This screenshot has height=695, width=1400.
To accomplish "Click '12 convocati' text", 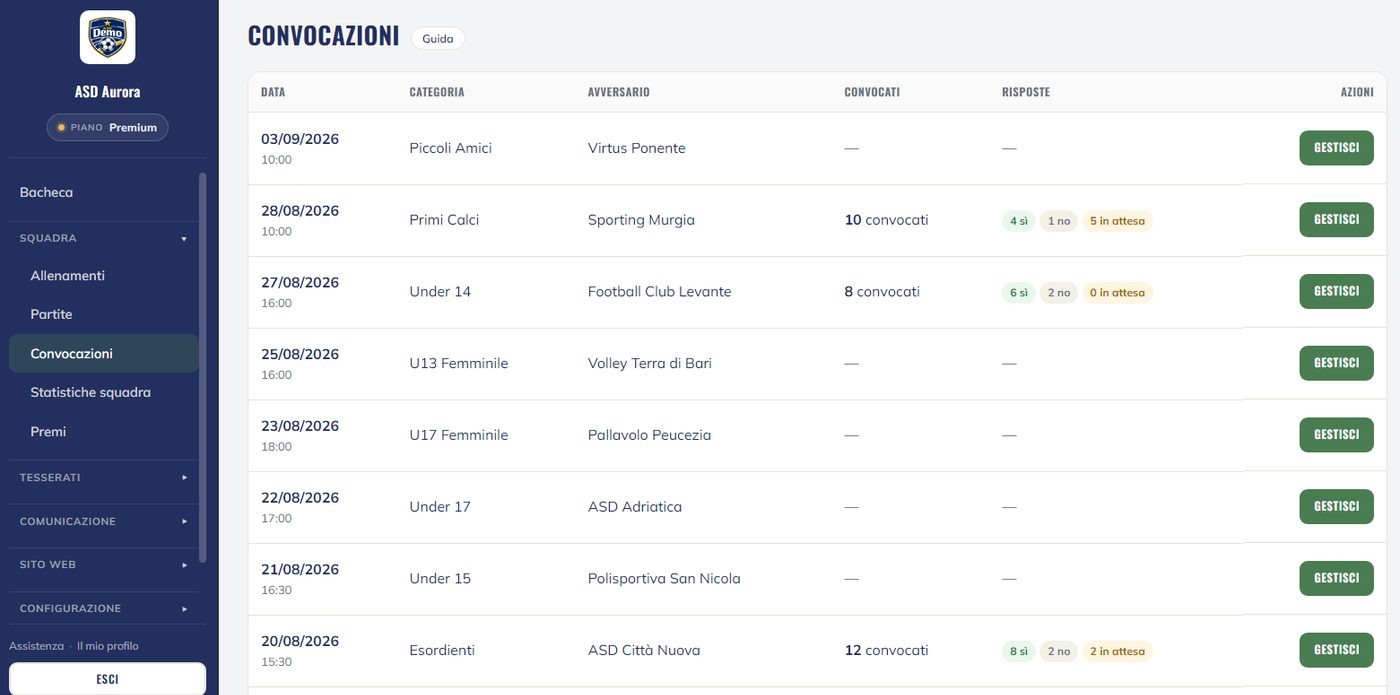I will [x=886, y=650].
